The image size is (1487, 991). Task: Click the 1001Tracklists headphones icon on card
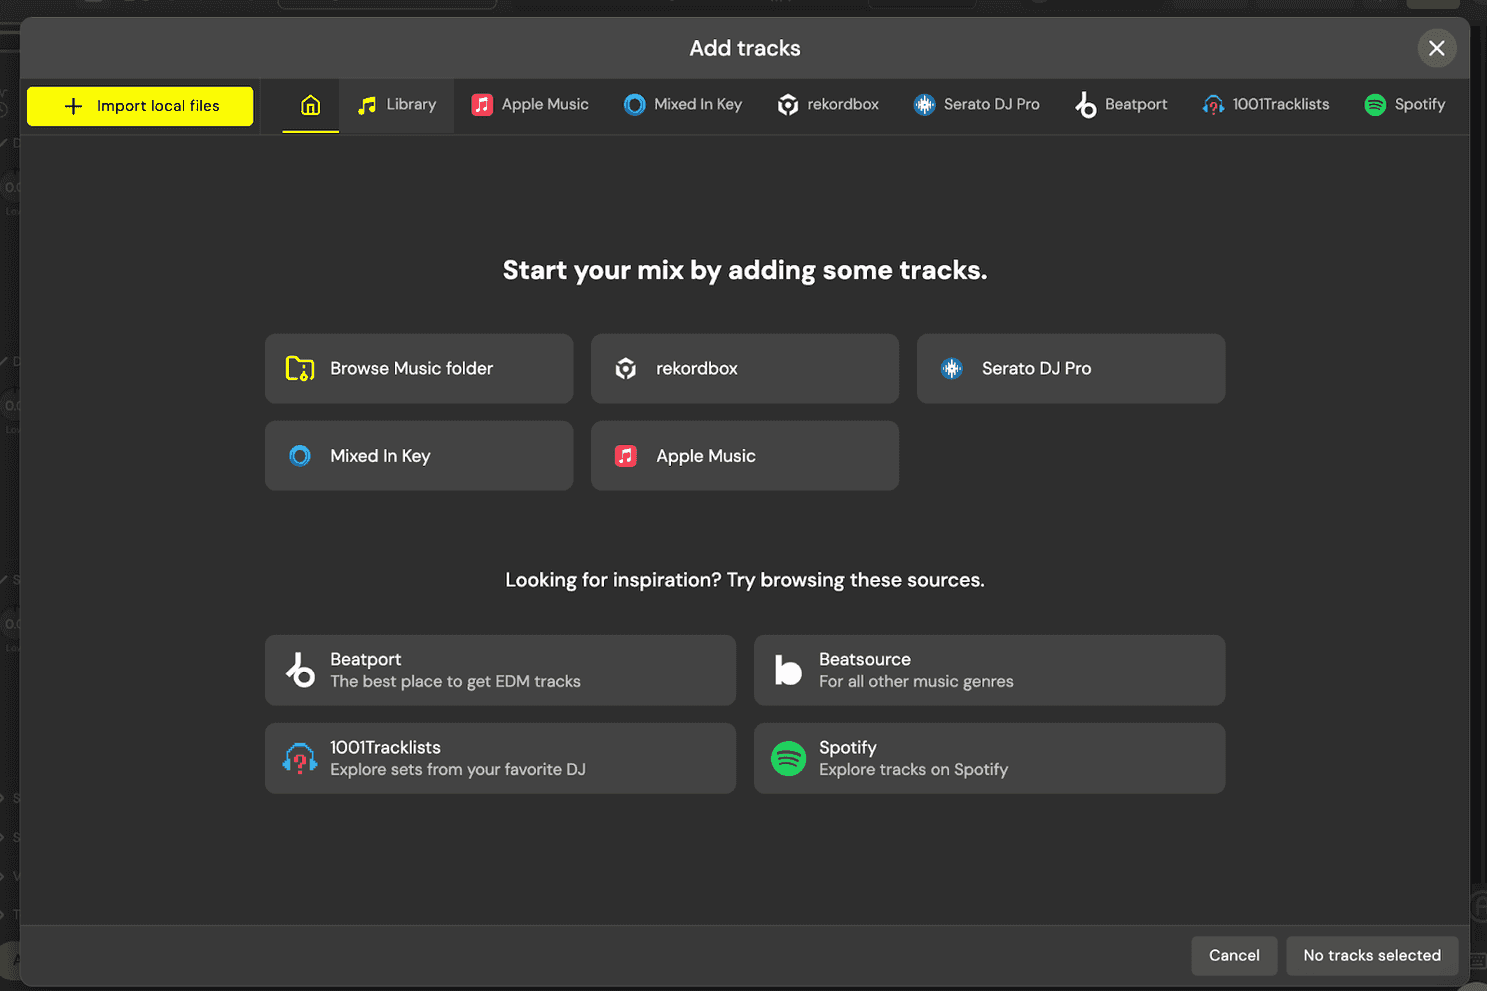(300, 759)
